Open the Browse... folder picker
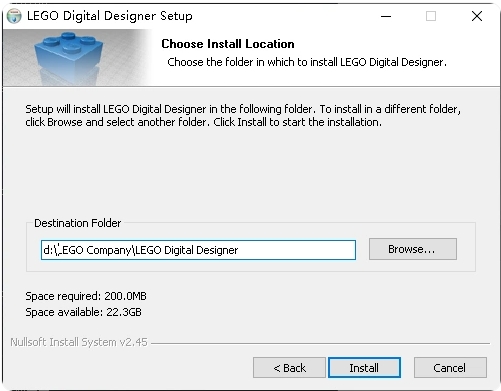Image resolution: width=501 pixels, height=391 pixels. pos(413,249)
